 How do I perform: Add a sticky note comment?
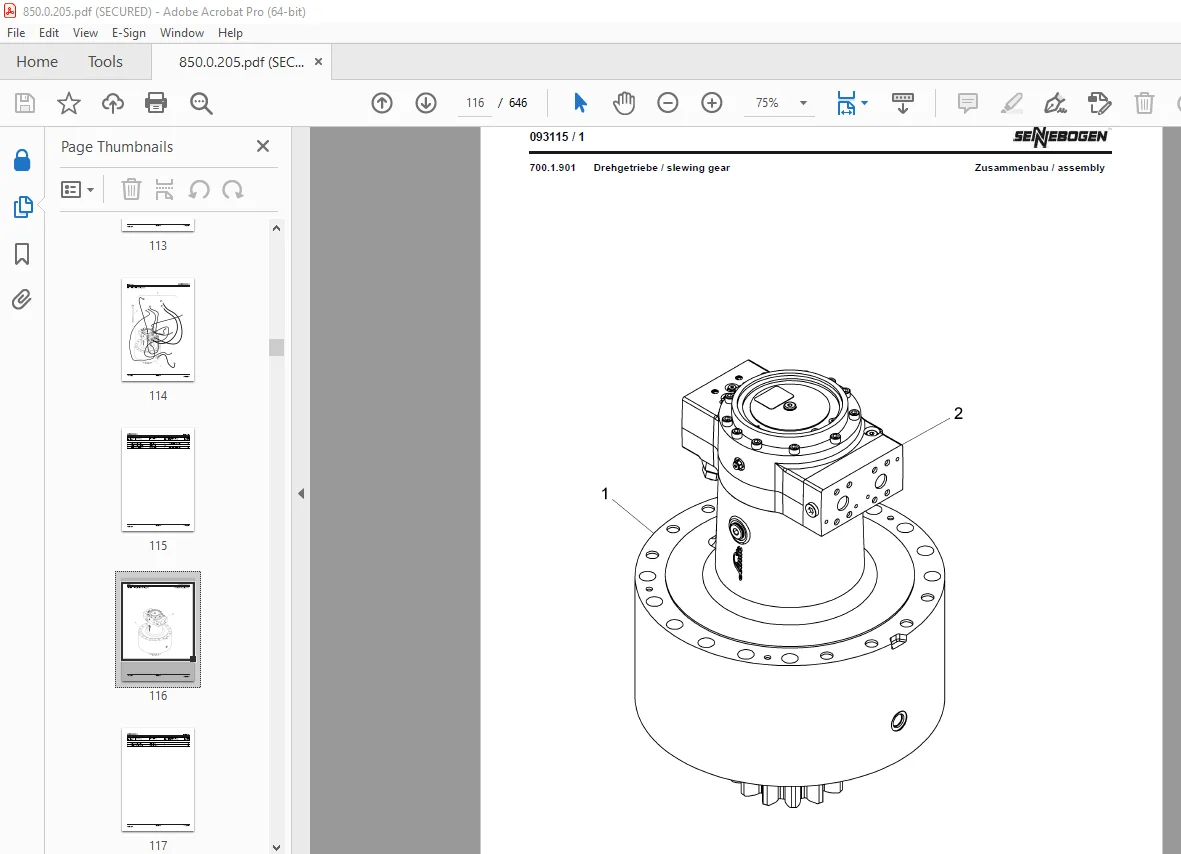pyautogui.click(x=967, y=103)
